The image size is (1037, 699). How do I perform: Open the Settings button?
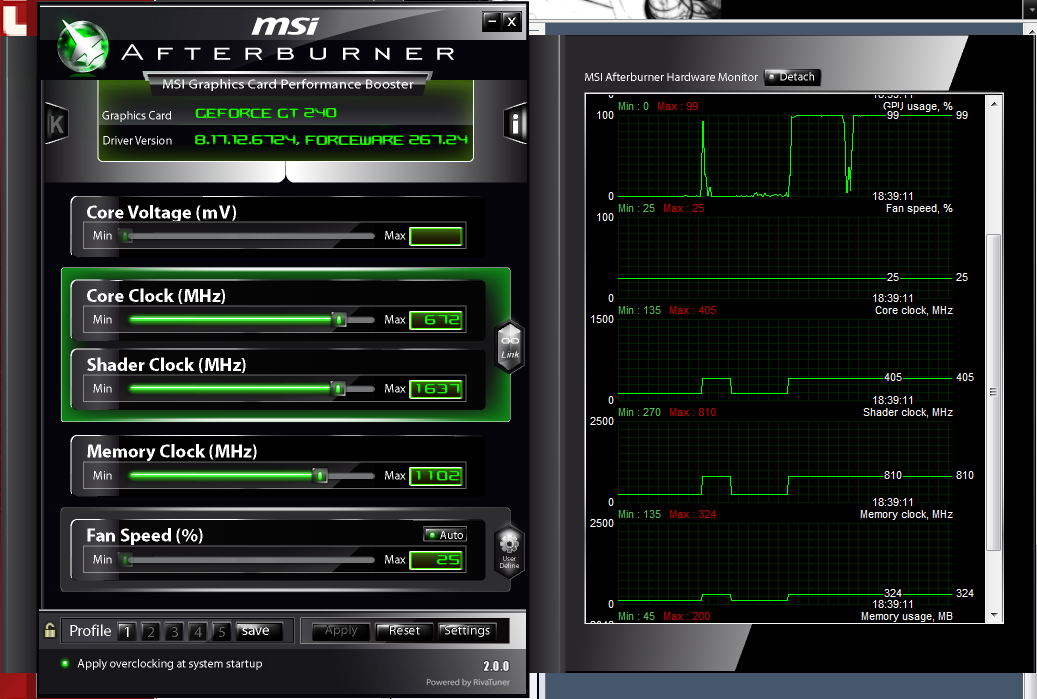(x=467, y=631)
